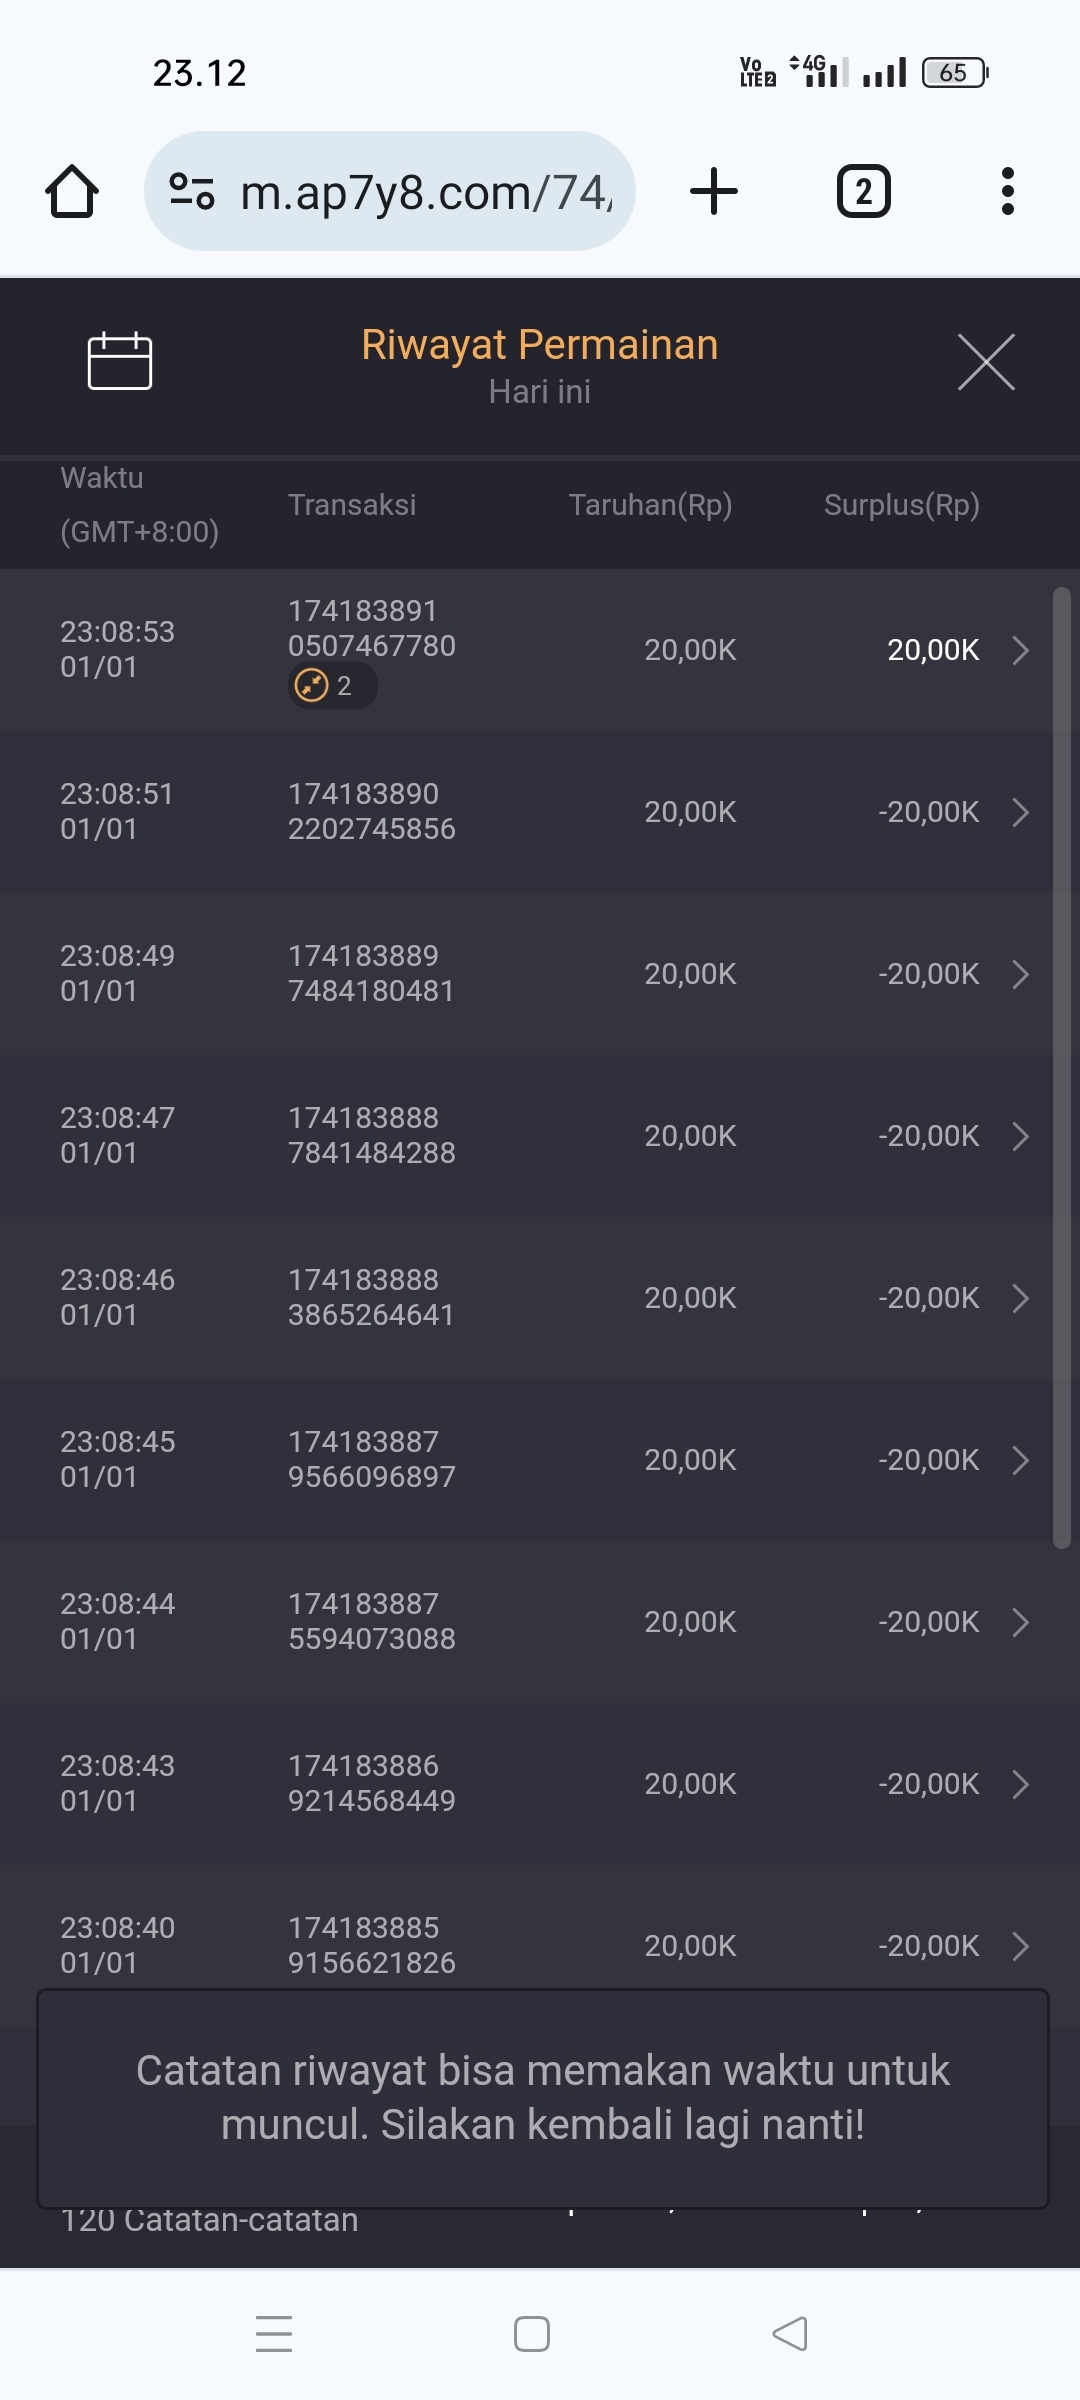The width and height of the screenshot is (1080, 2400).
Task: Open a new tab with plus icon
Action: tap(714, 191)
